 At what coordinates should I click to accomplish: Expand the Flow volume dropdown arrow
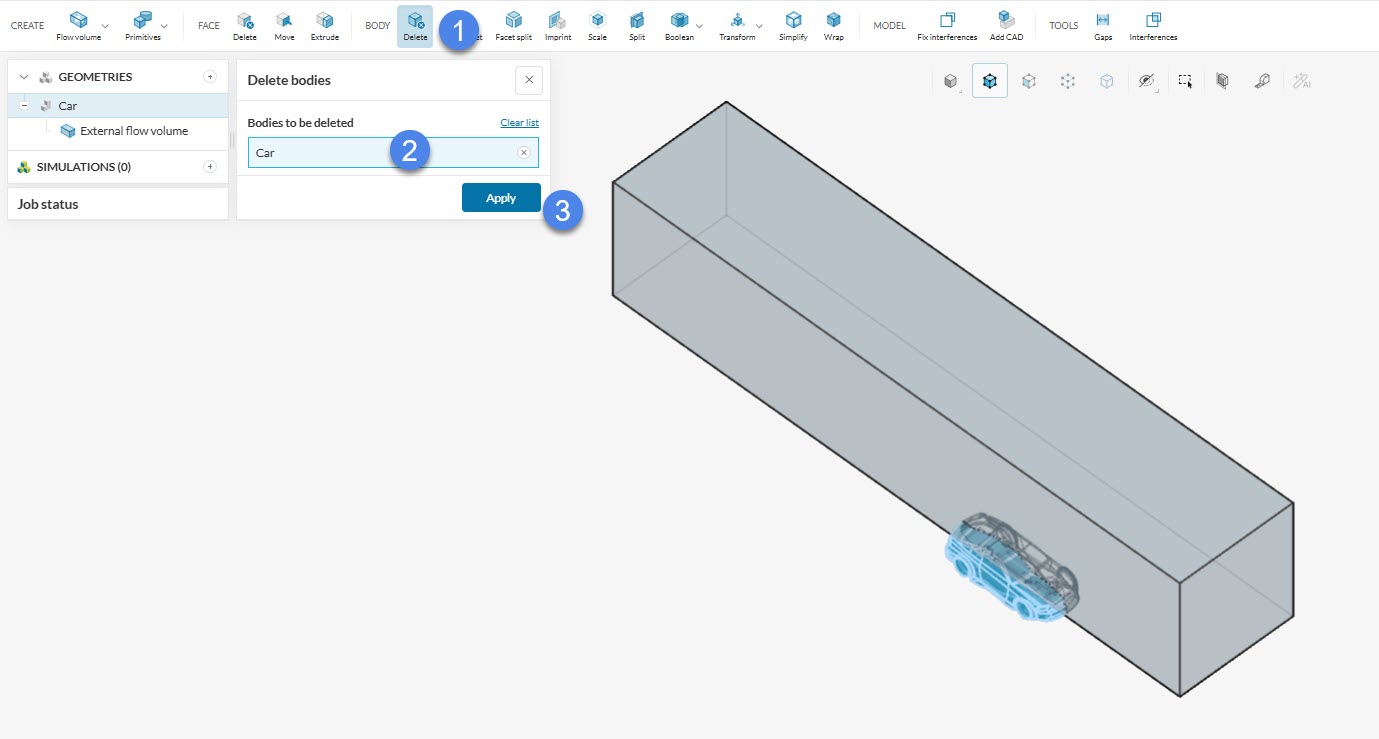point(105,25)
